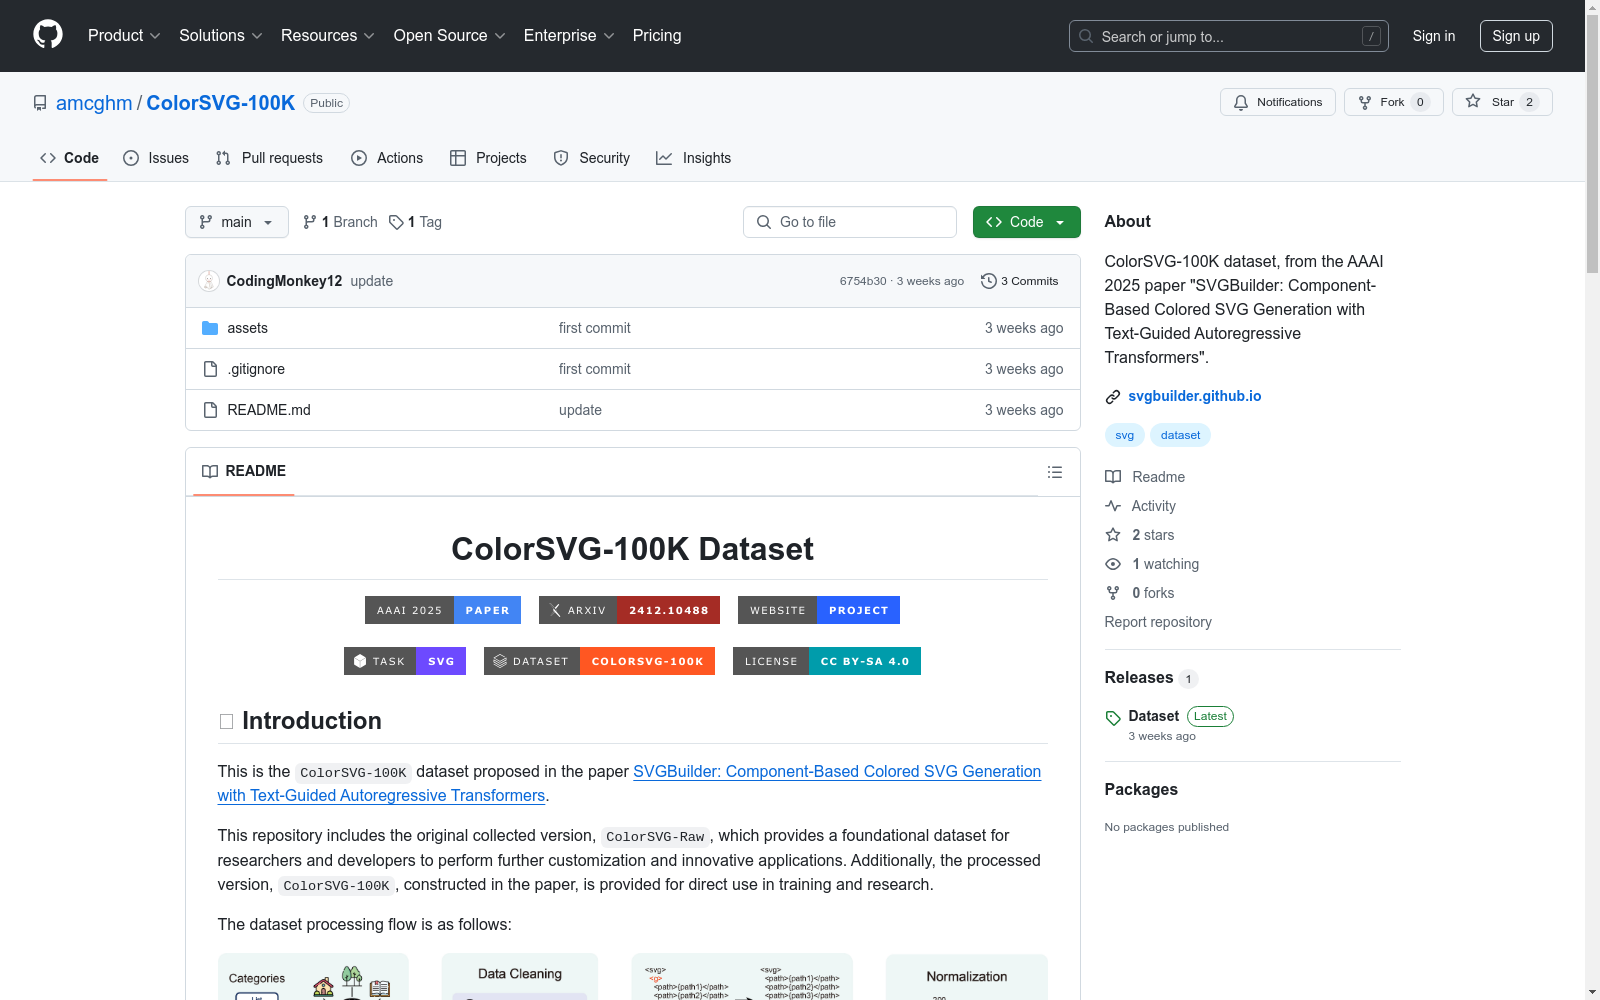Open the Security tab
The image size is (1600, 1000).
(x=592, y=158)
